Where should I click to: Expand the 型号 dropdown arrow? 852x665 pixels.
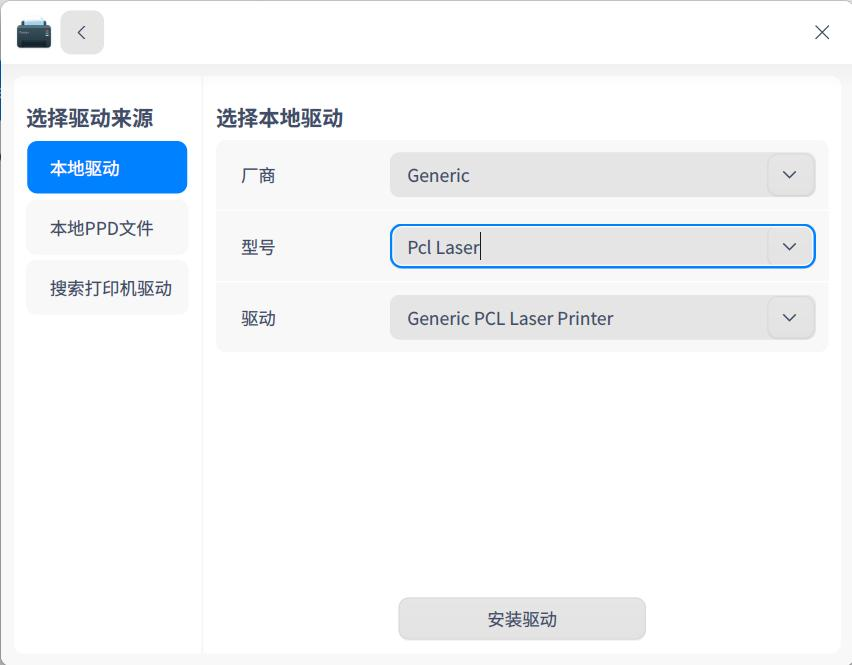pos(791,247)
